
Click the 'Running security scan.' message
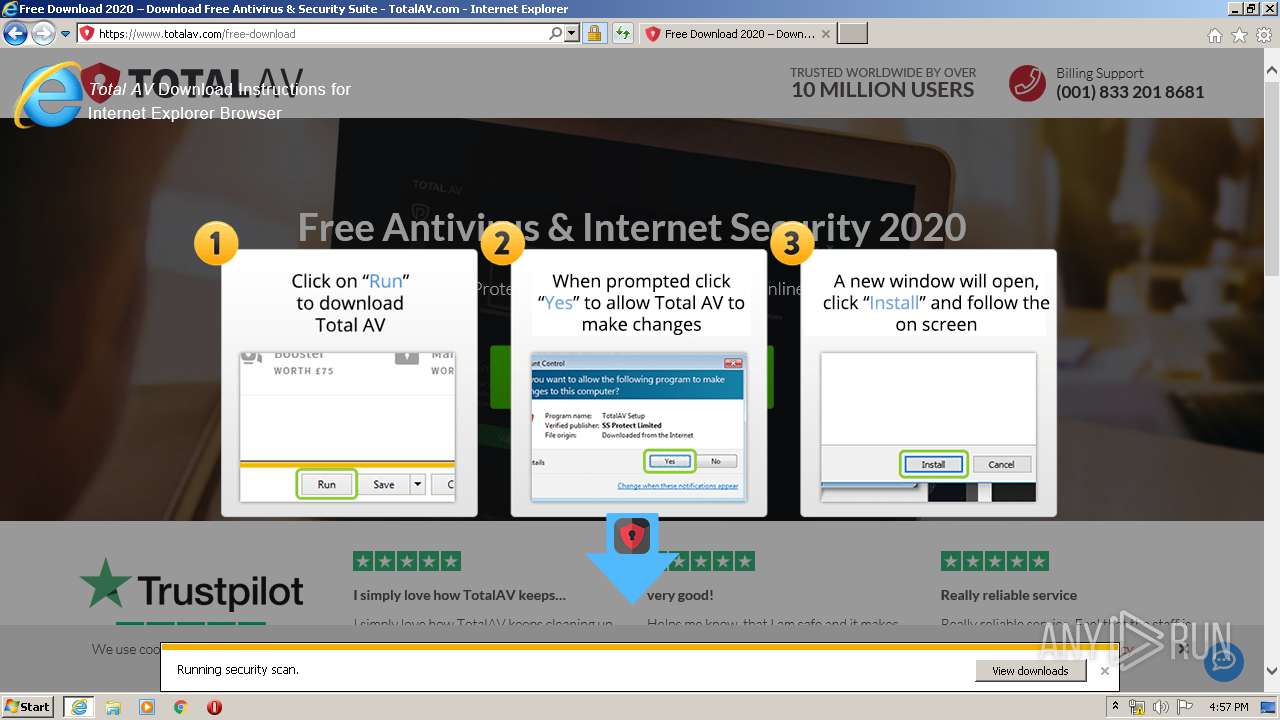coord(238,670)
